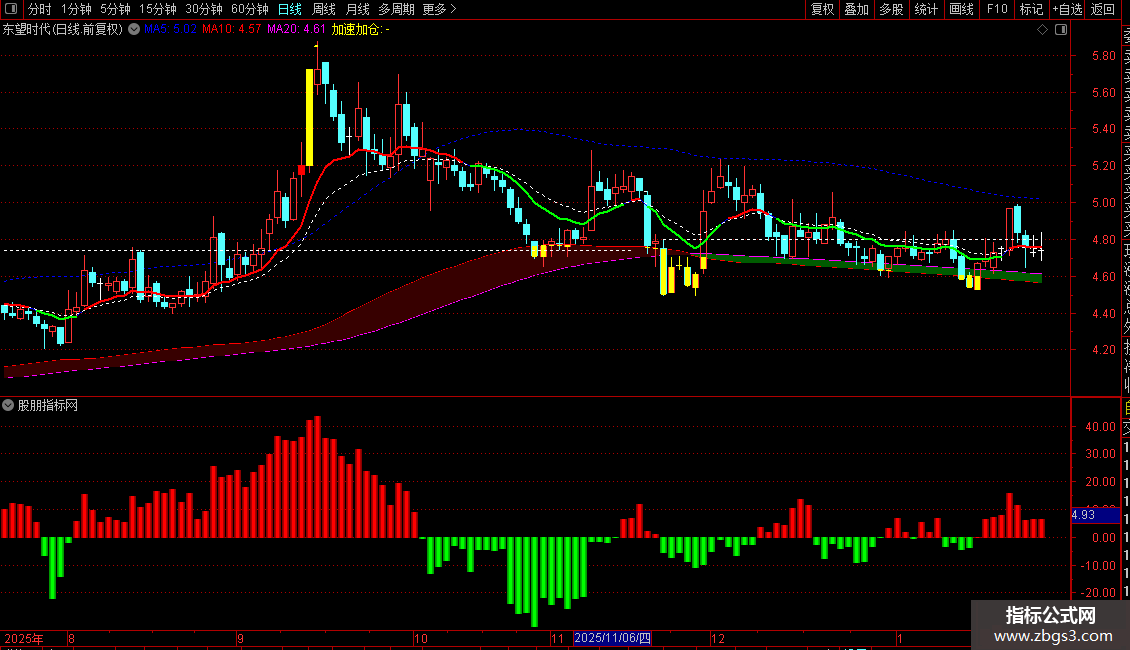Open the 多周期 multi-period view
Screen dimensions: 1130x650
click(396, 9)
